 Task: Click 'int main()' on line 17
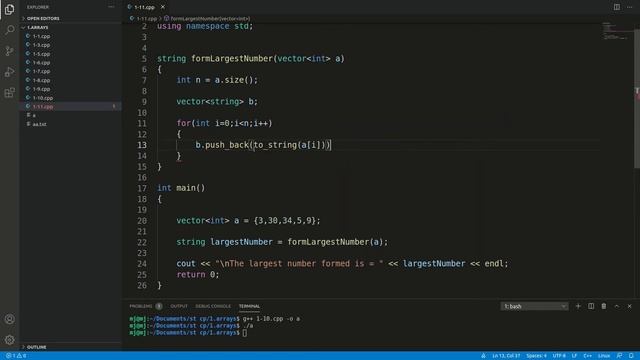tap(181, 188)
